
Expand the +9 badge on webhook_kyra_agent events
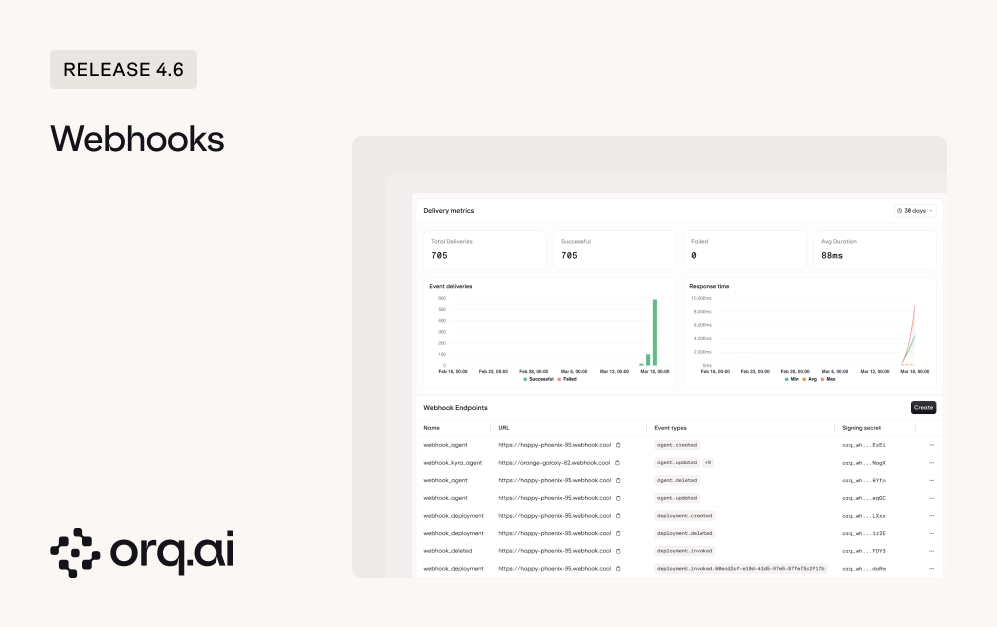coord(708,463)
